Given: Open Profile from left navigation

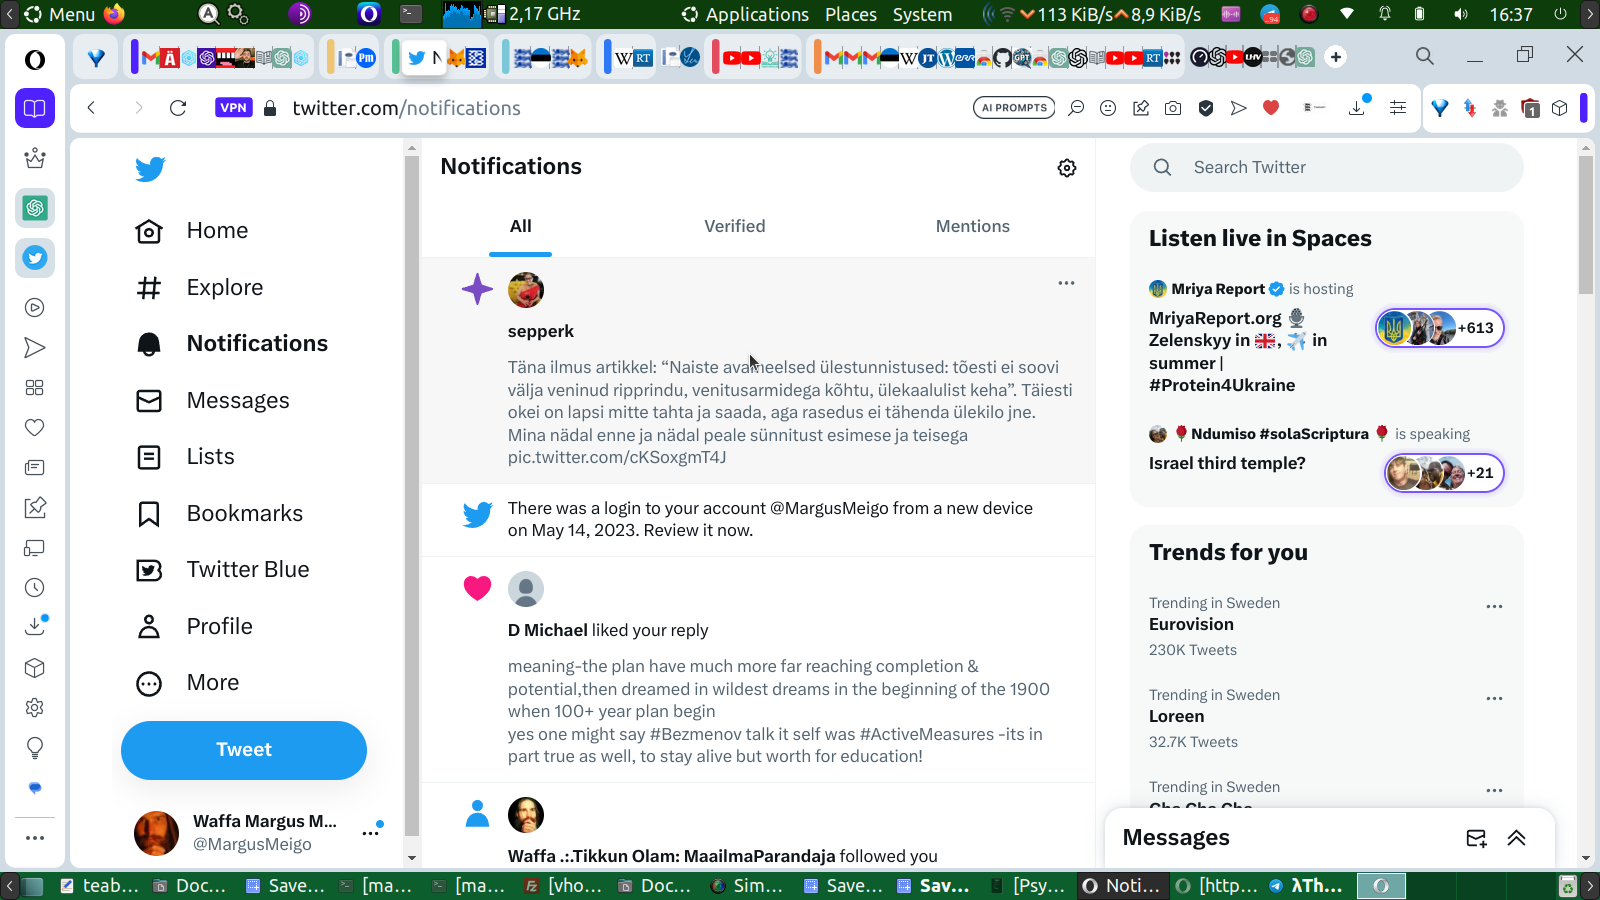Looking at the screenshot, I should pyautogui.click(x=194, y=627).
